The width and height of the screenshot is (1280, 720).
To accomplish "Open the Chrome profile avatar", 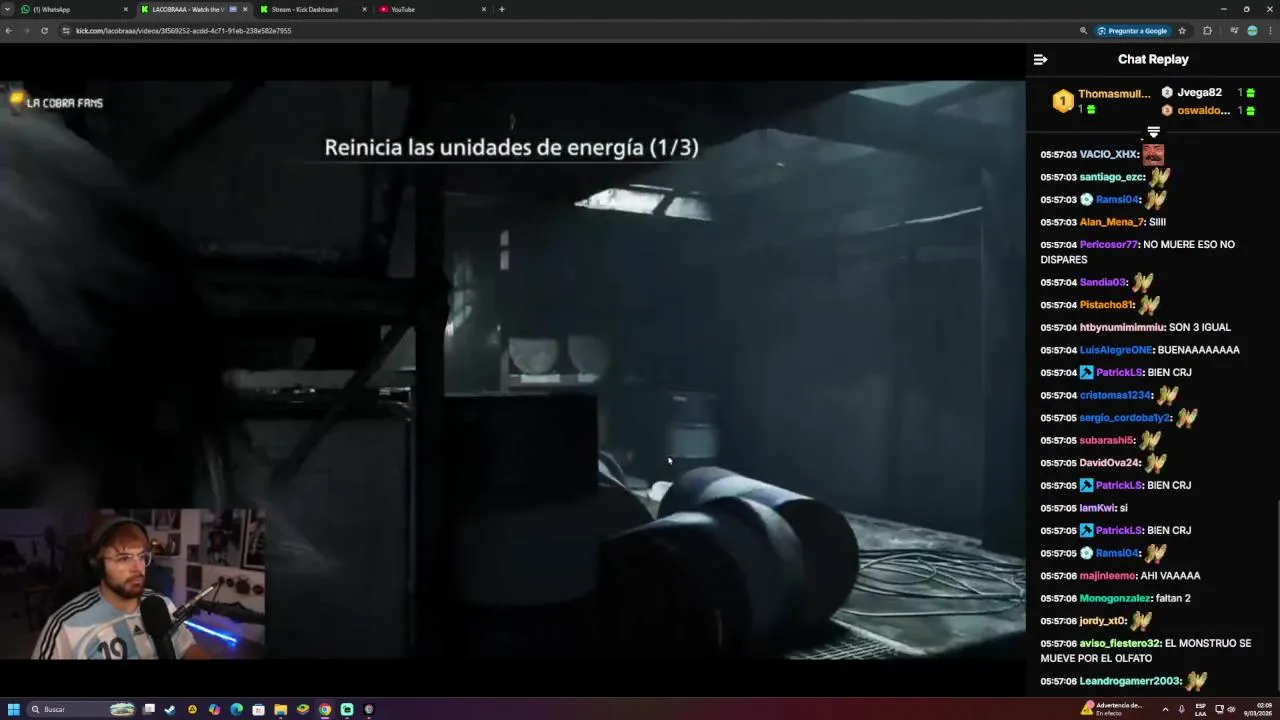I will (1252, 31).
